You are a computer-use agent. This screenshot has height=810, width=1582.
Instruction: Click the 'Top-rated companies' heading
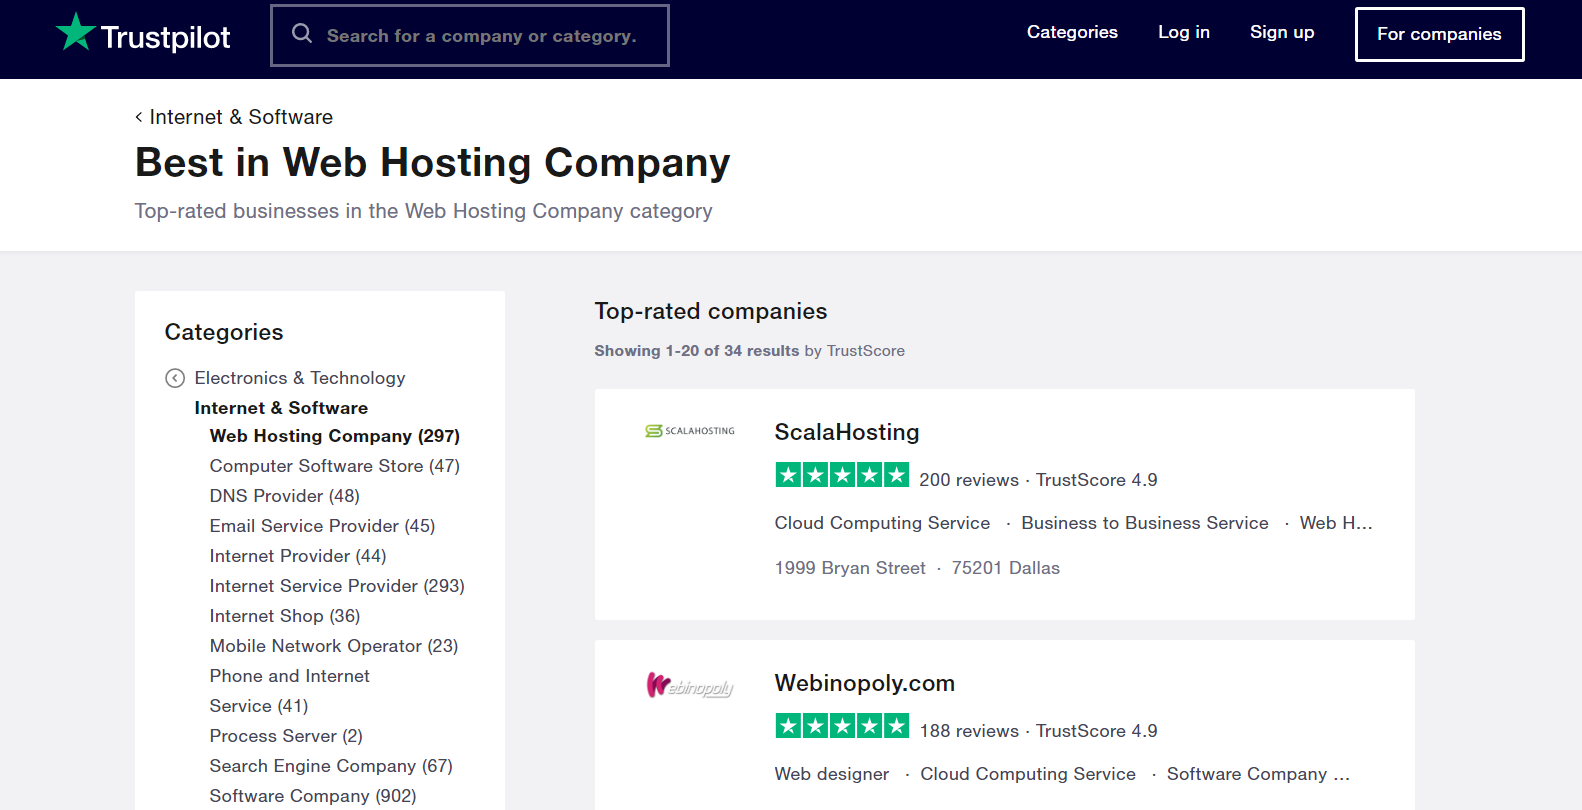tap(711, 311)
